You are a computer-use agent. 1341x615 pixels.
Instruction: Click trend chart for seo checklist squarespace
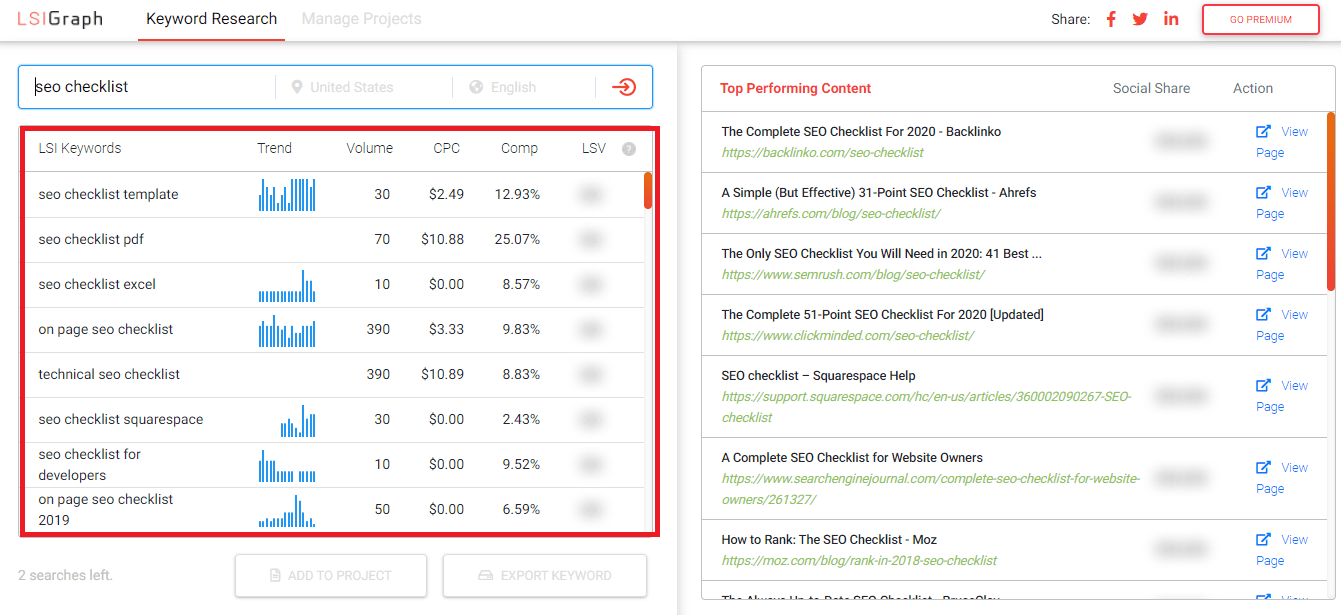[298, 421]
